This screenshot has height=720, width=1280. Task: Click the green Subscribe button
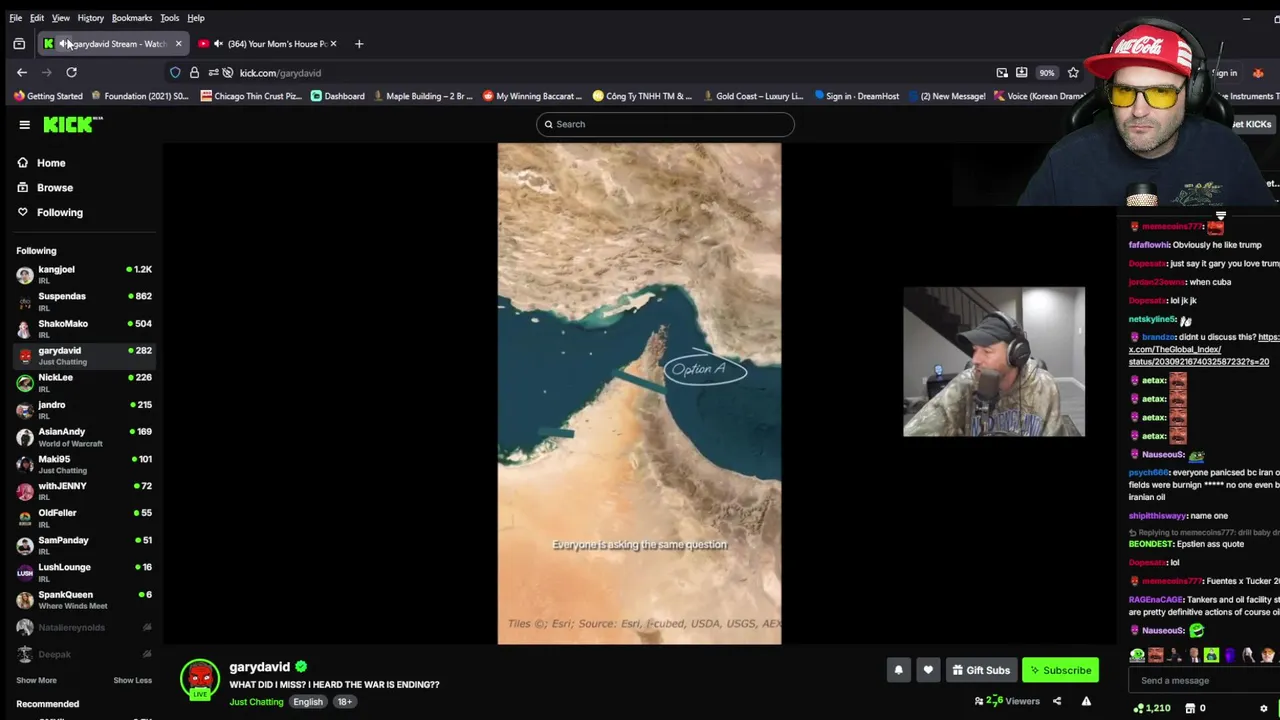point(1060,670)
